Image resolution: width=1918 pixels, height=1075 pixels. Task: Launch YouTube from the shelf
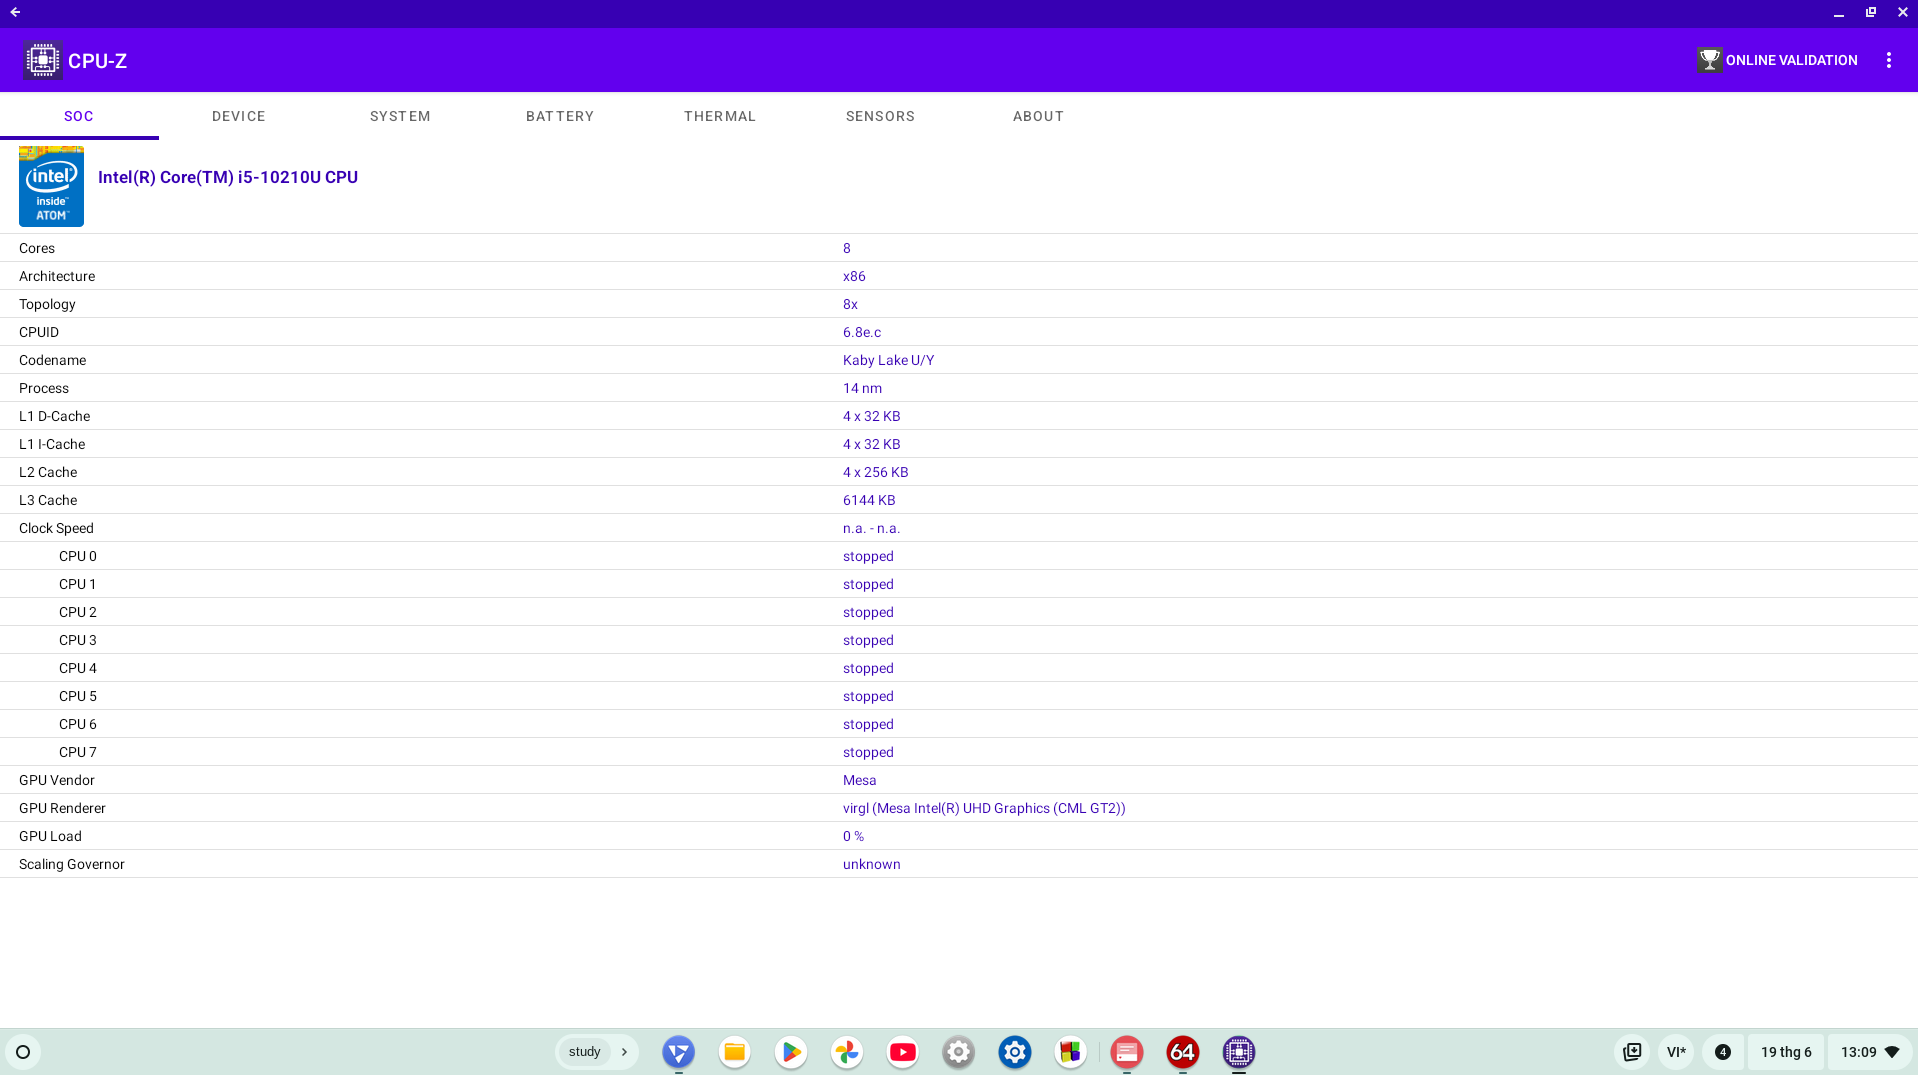(903, 1052)
